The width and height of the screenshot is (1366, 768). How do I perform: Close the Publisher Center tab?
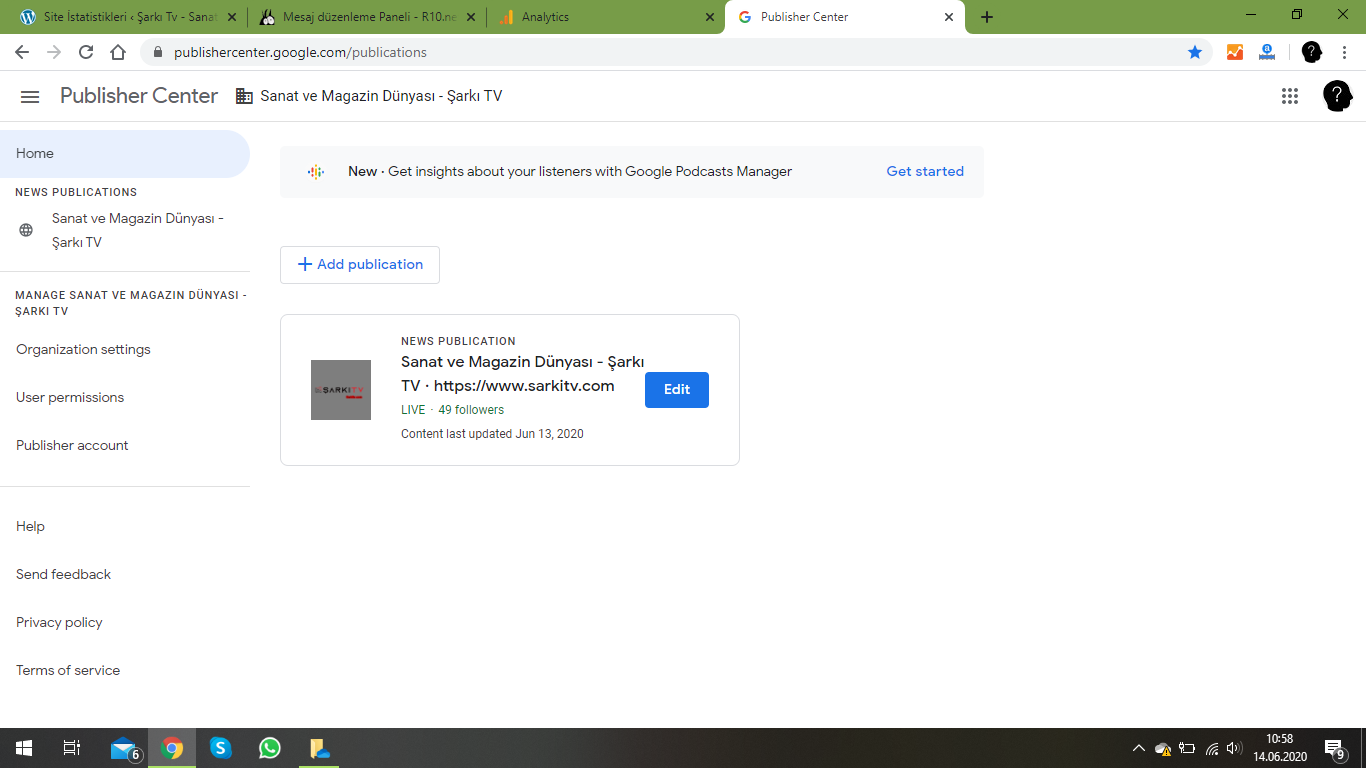(x=949, y=17)
